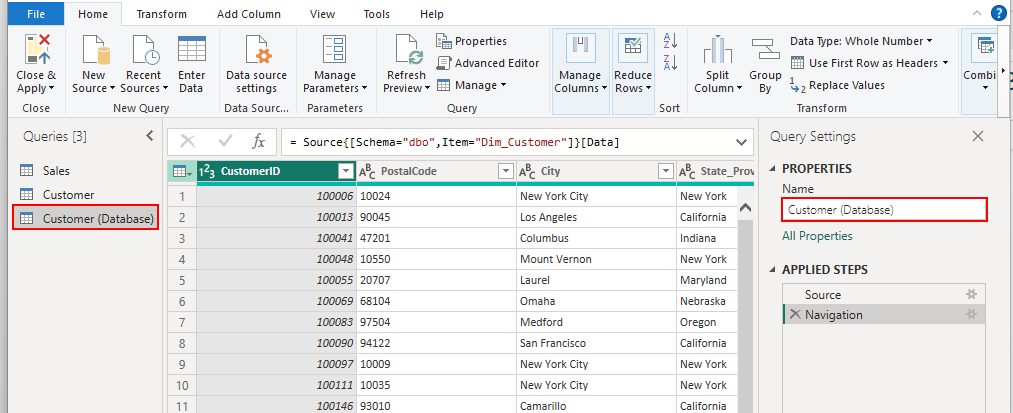1013x413 pixels.
Task: Collapse the APPLIED STEPS section
Action: tap(773, 270)
